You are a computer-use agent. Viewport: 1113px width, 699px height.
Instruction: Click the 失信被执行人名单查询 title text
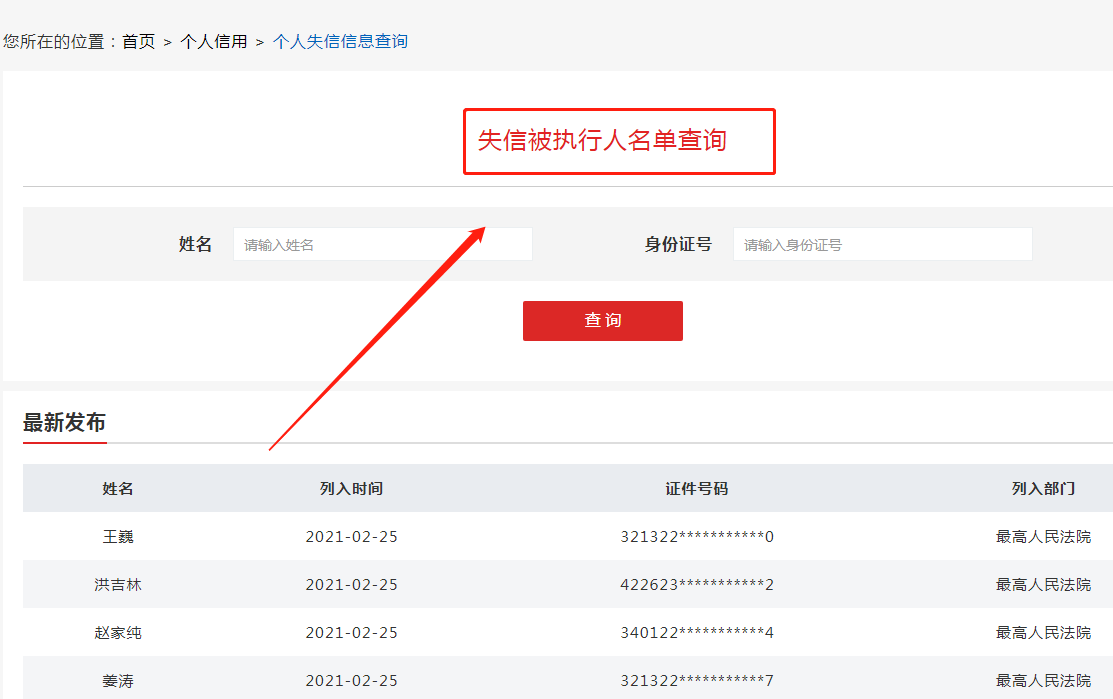click(x=602, y=141)
